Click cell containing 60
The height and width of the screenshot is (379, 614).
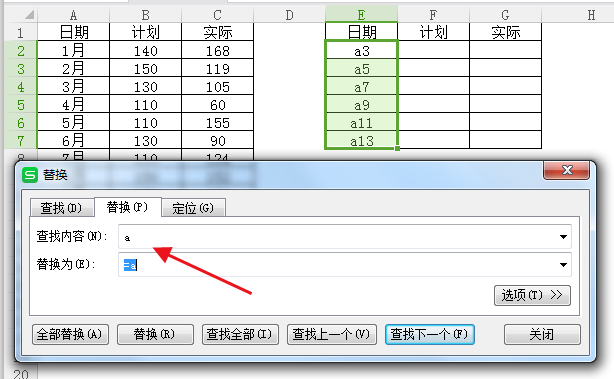click(x=217, y=104)
